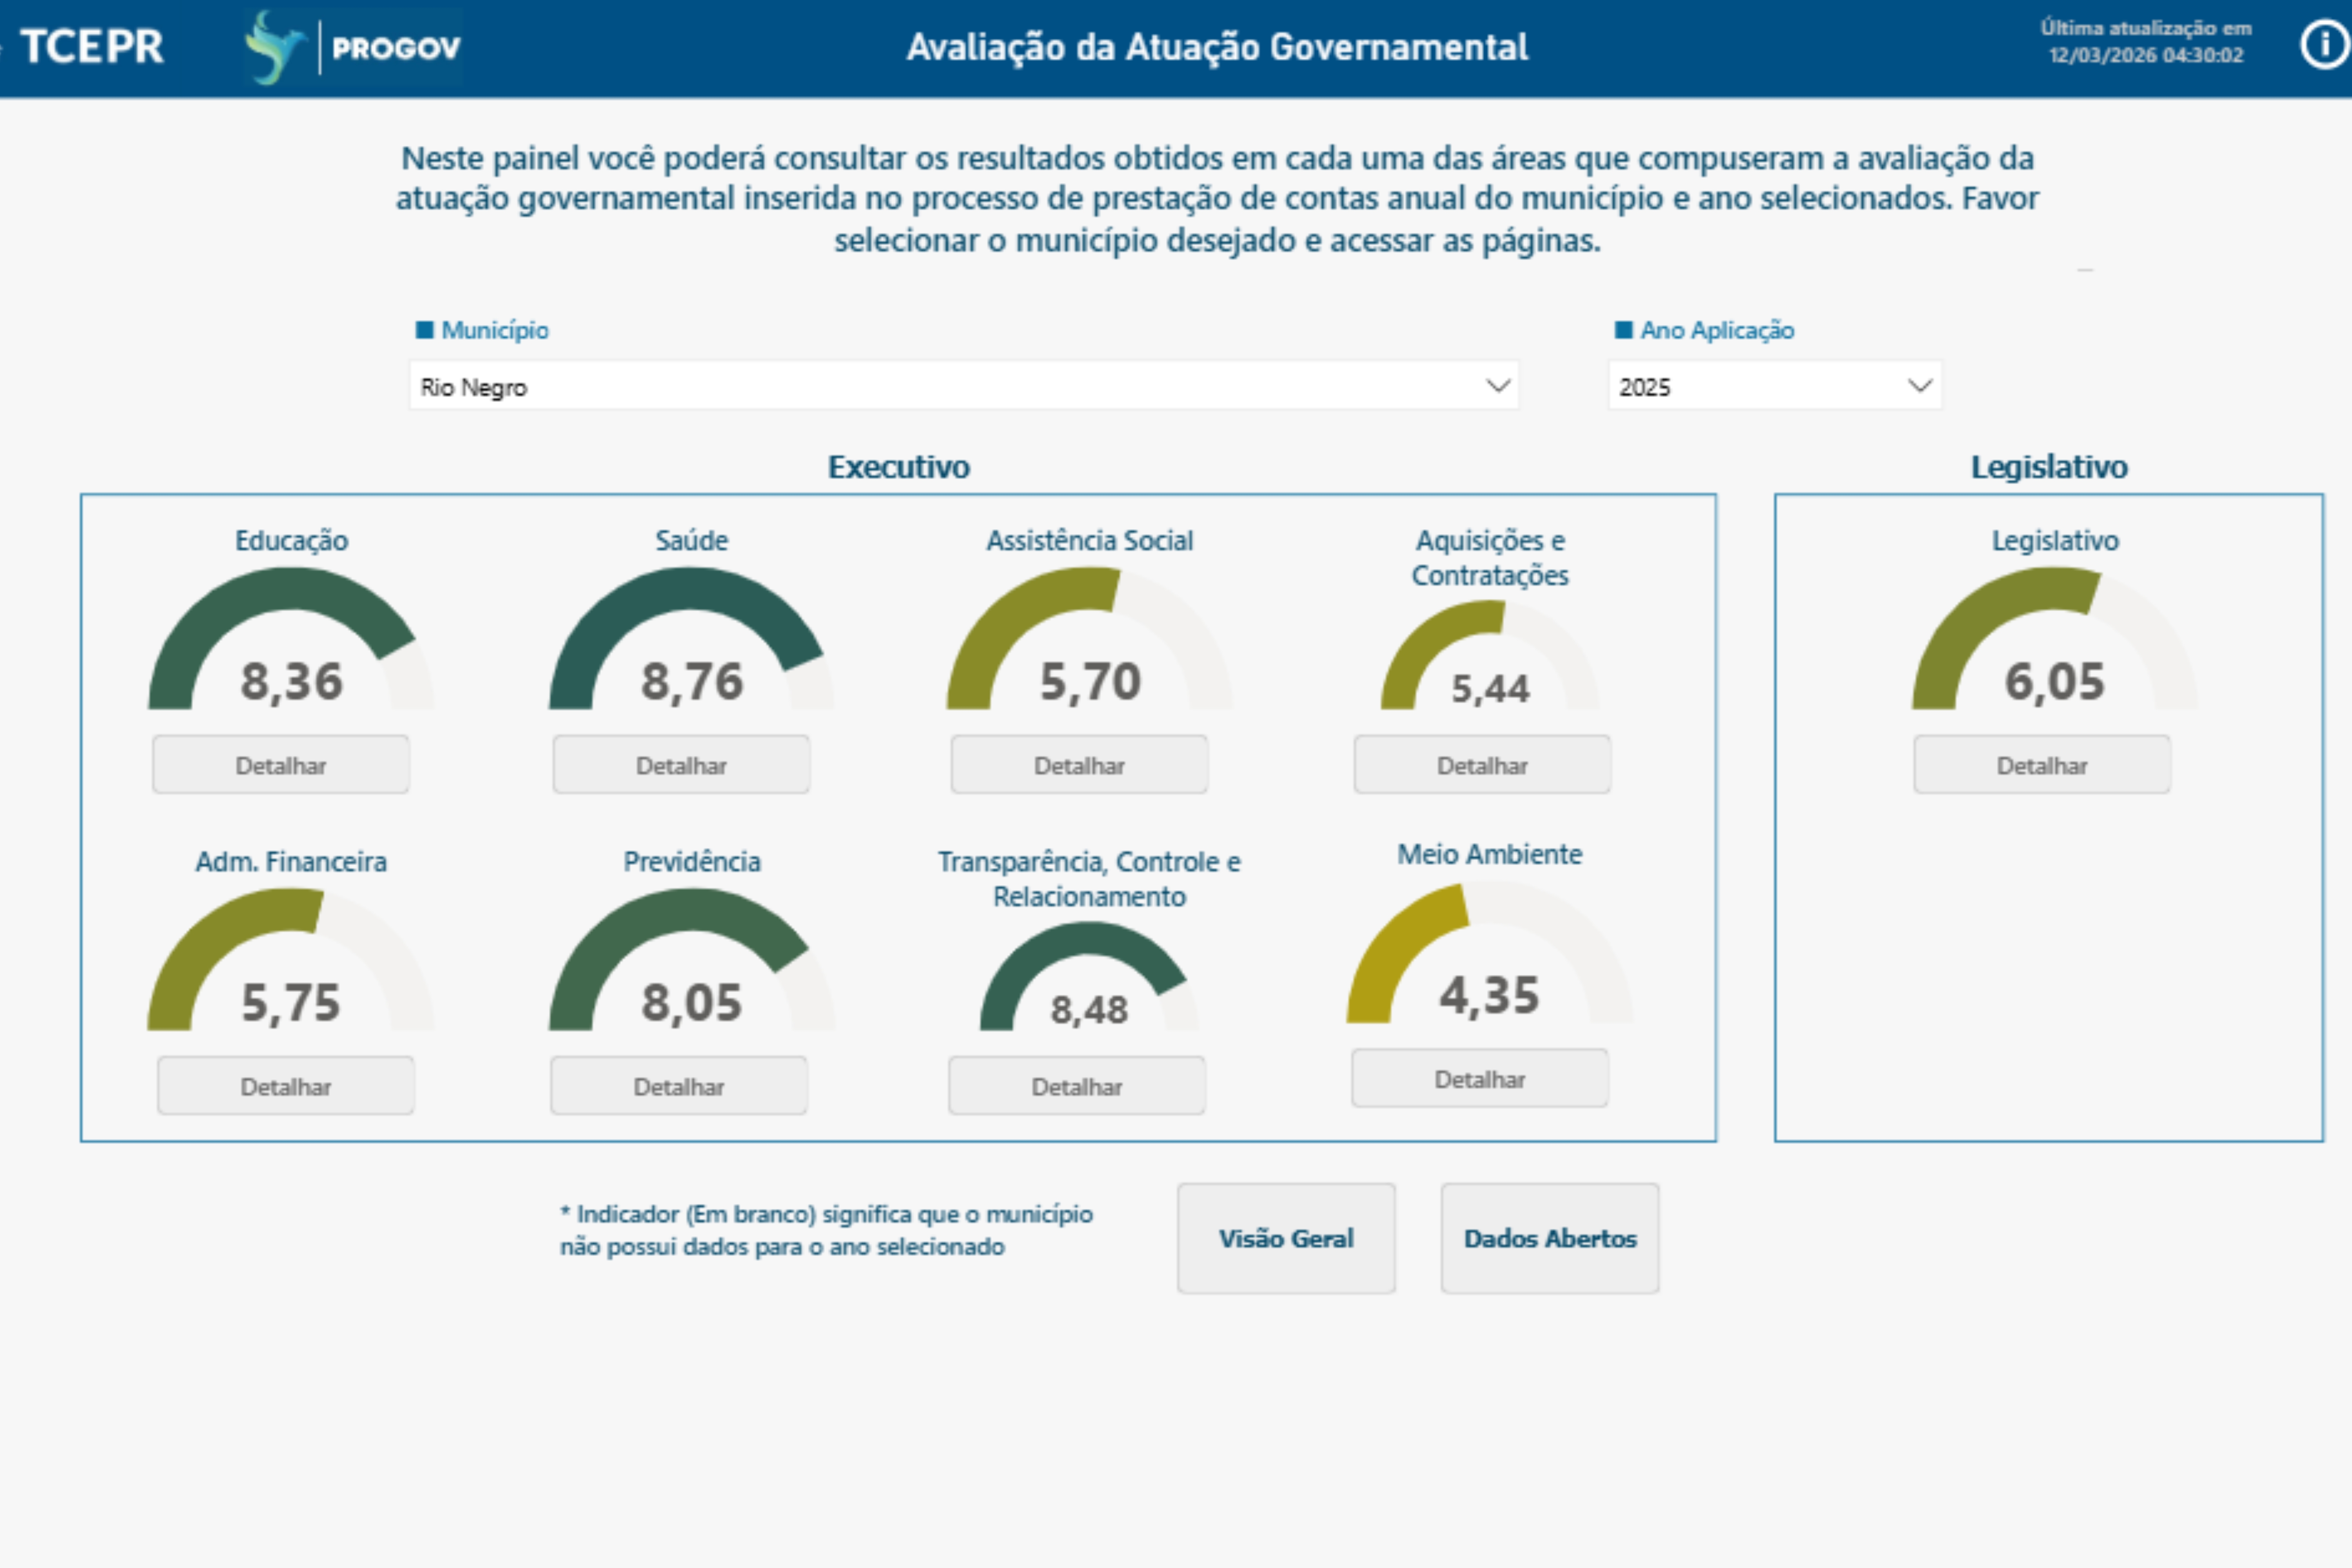The width and height of the screenshot is (2352, 1568).
Task: Go to Visão Geral page
Action: coord(1286,1238)
